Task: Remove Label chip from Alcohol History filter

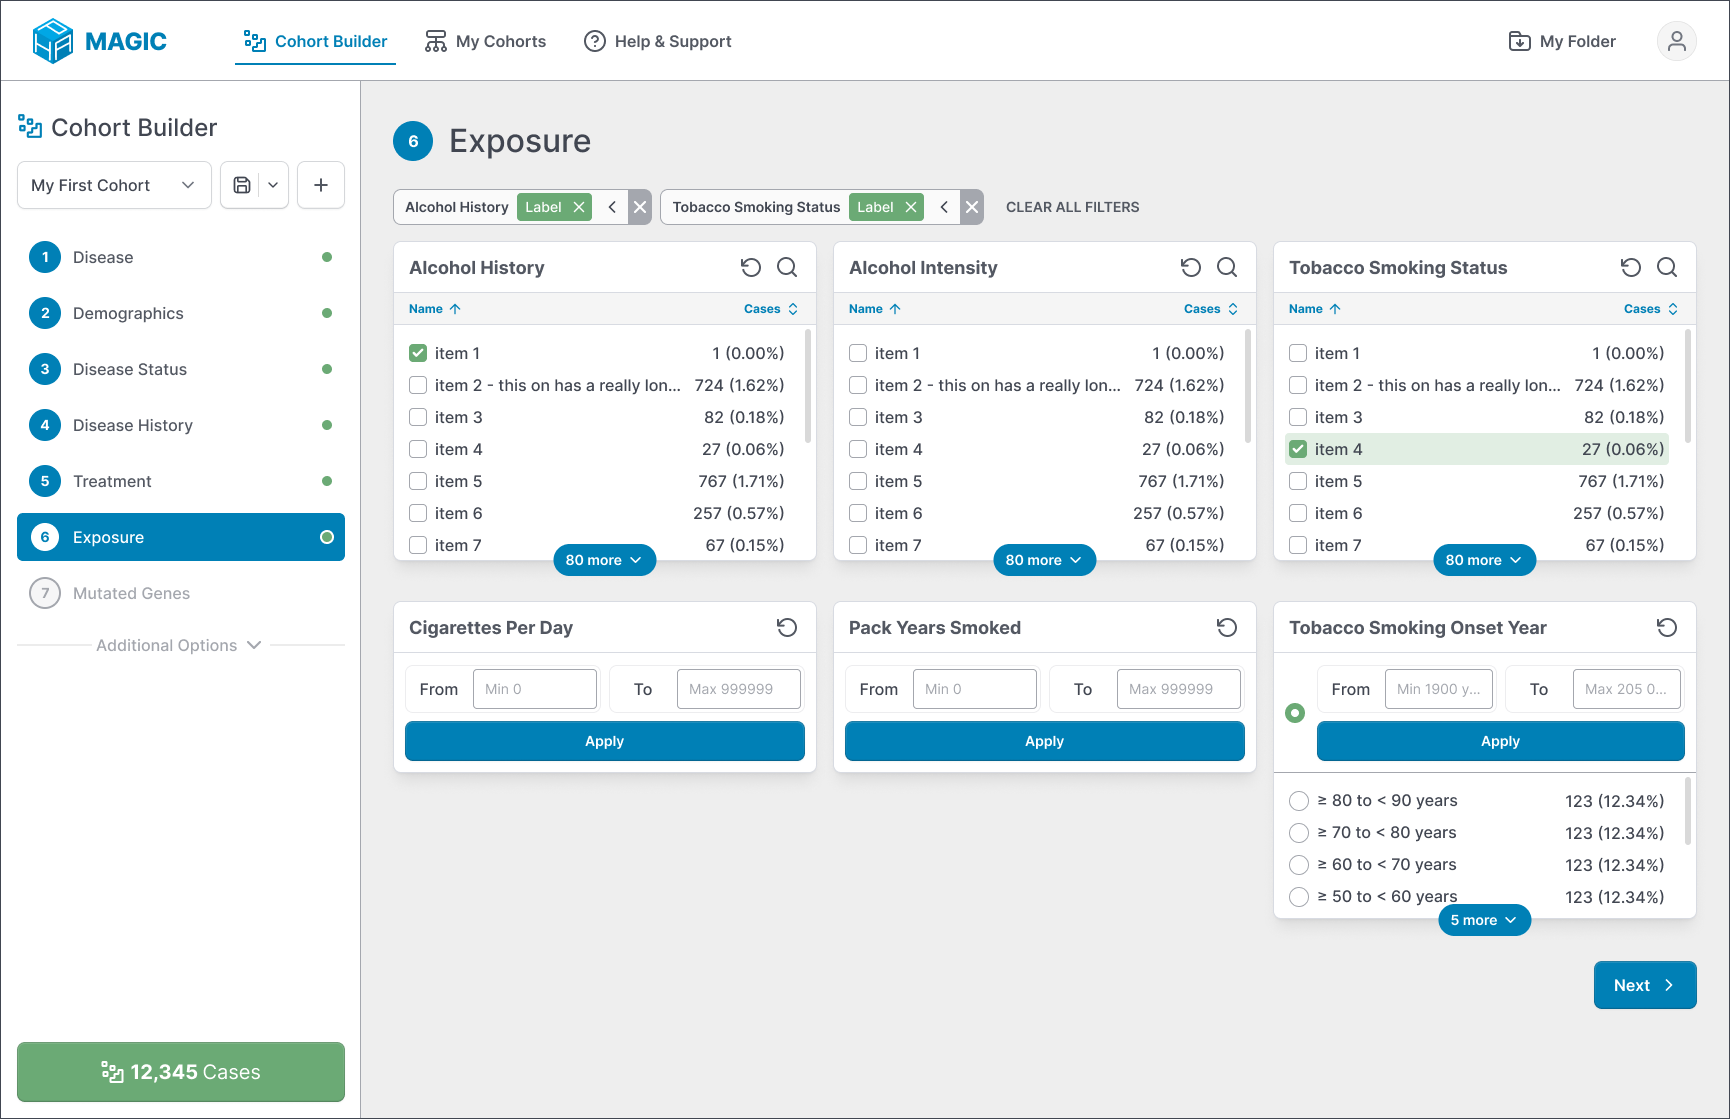Action: coord(578,207)
